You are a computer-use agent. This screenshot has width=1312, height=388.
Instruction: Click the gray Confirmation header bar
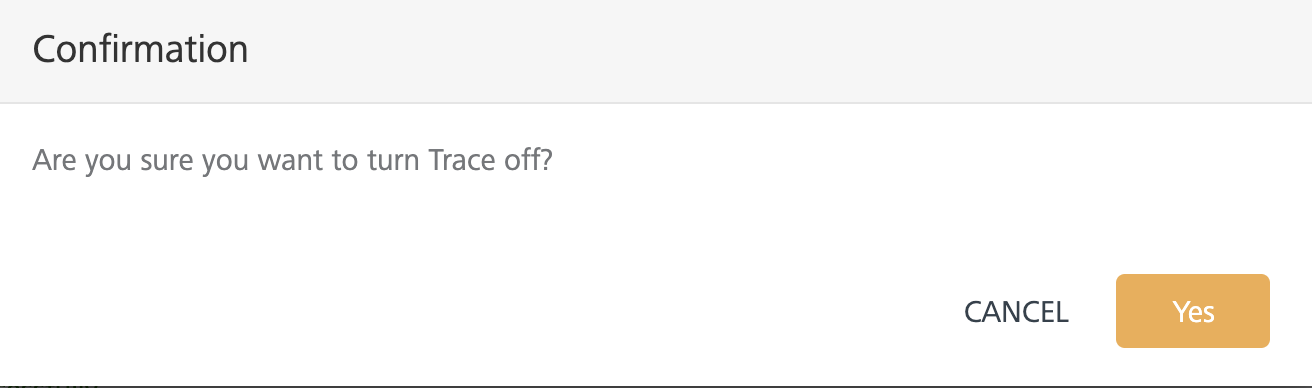coord(656,51)
